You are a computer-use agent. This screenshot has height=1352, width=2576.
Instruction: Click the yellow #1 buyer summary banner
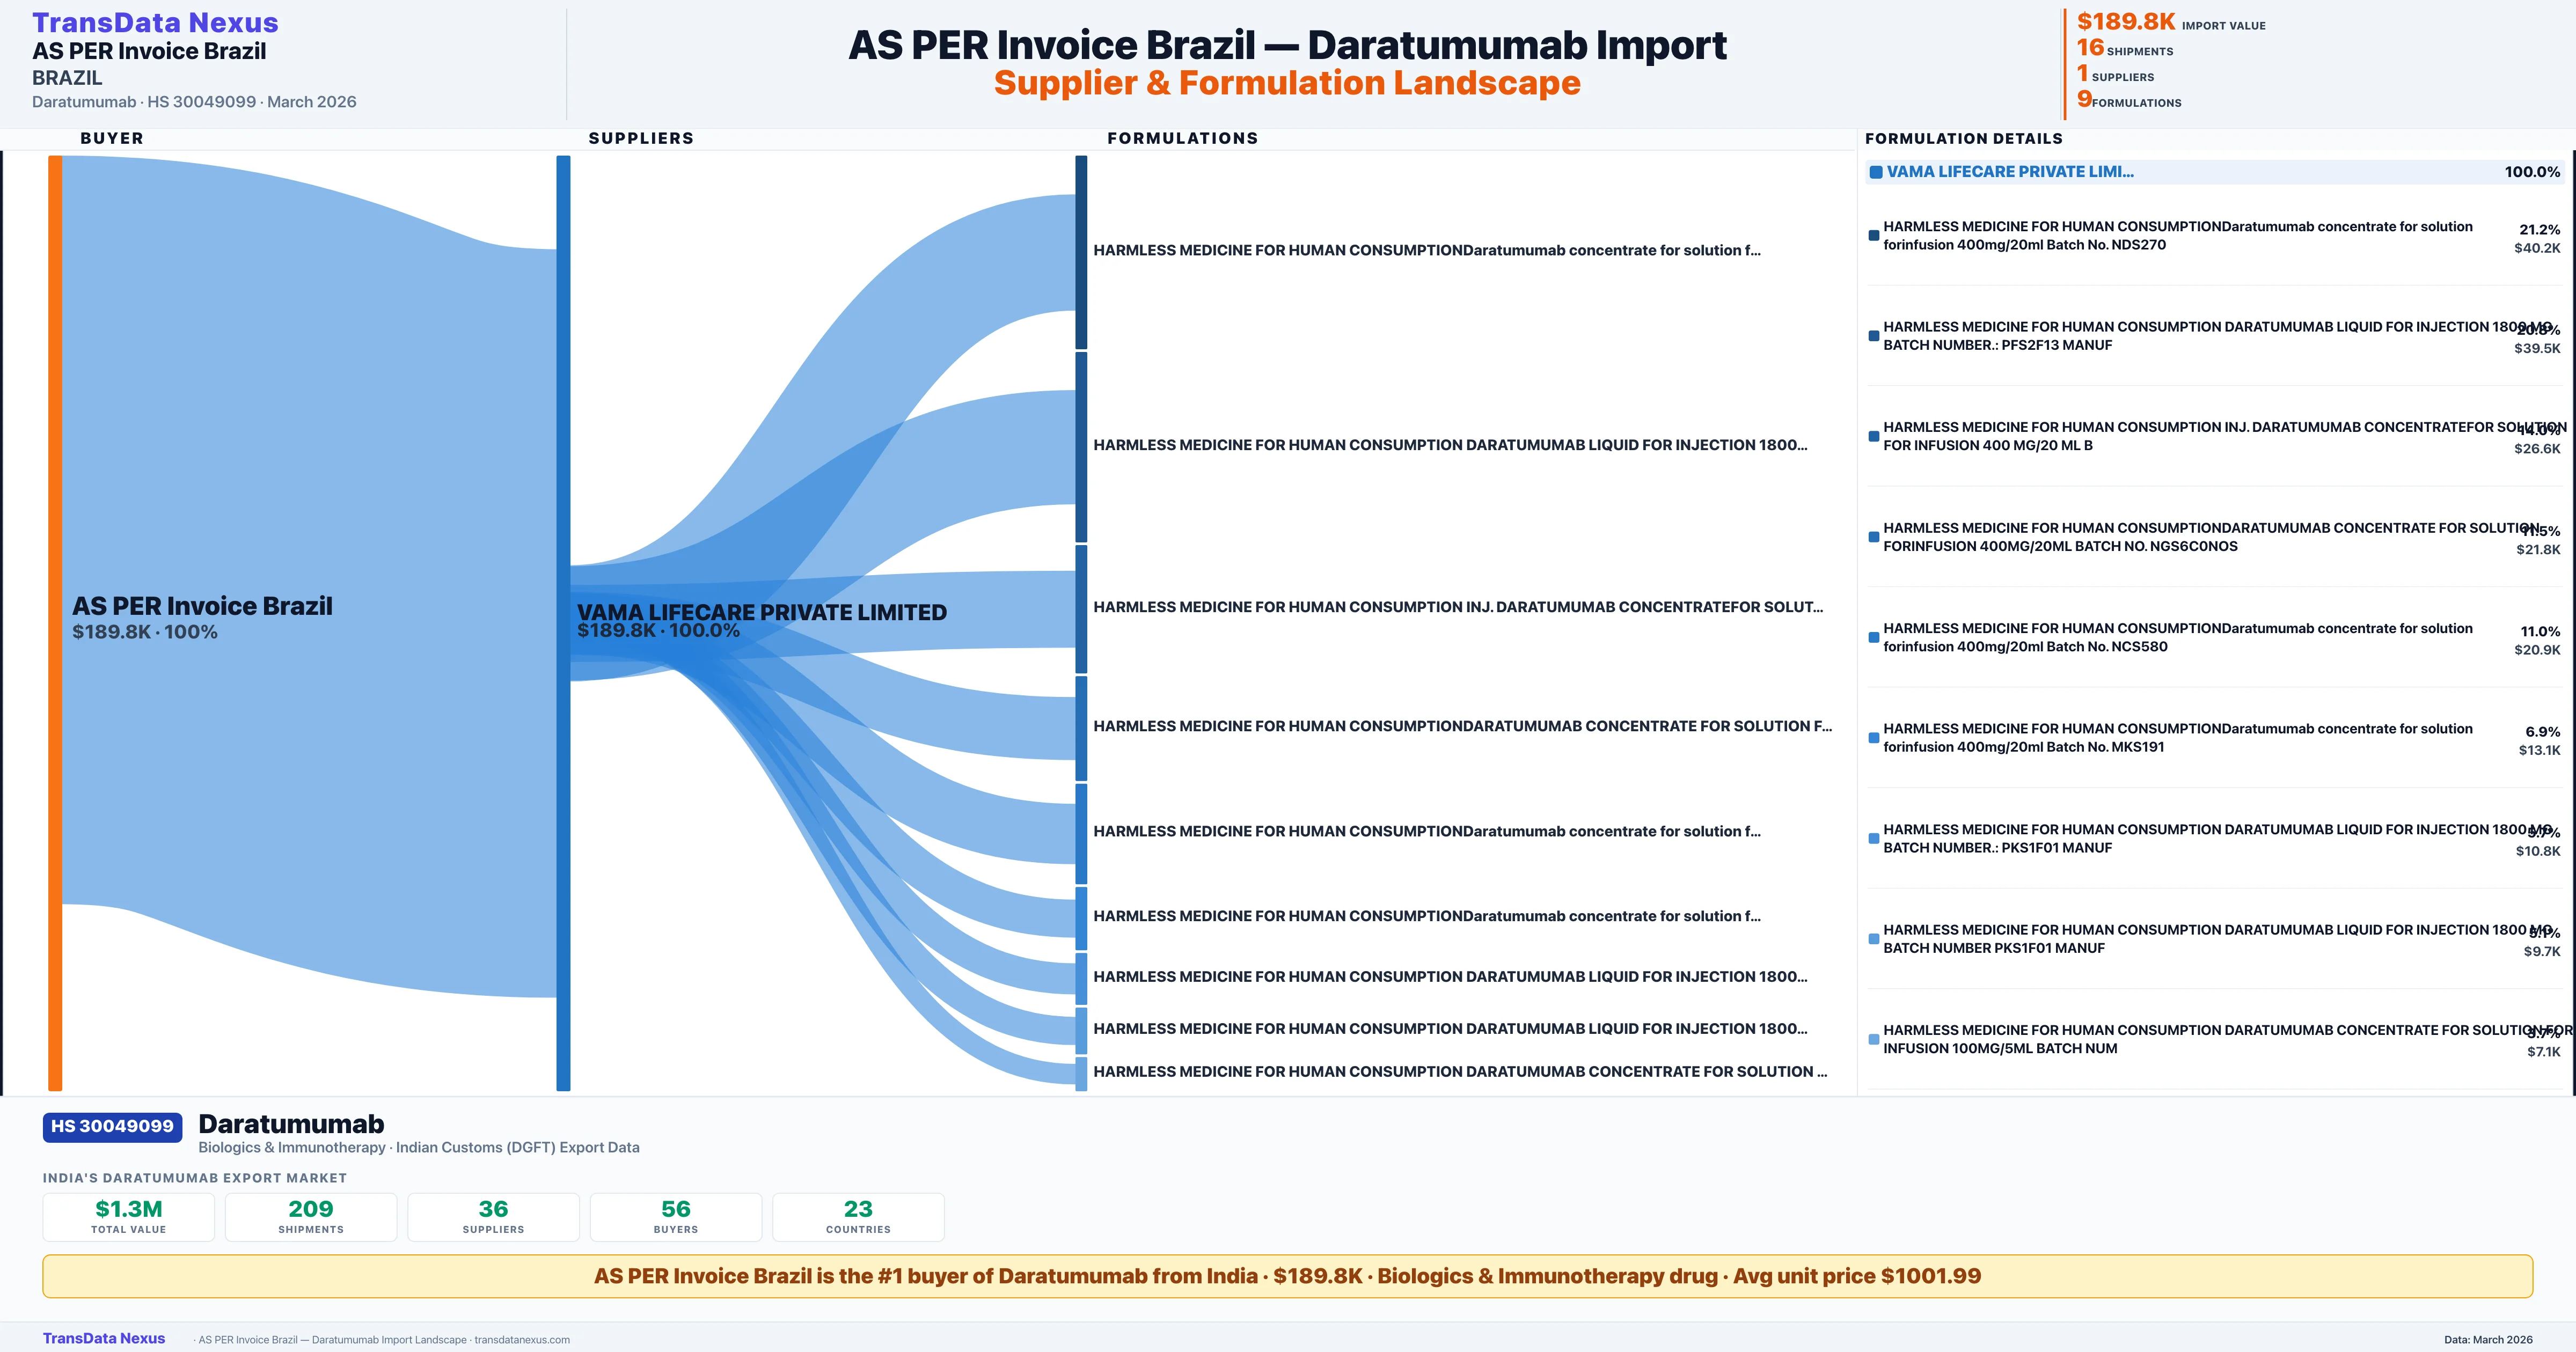(1287, 1276)
